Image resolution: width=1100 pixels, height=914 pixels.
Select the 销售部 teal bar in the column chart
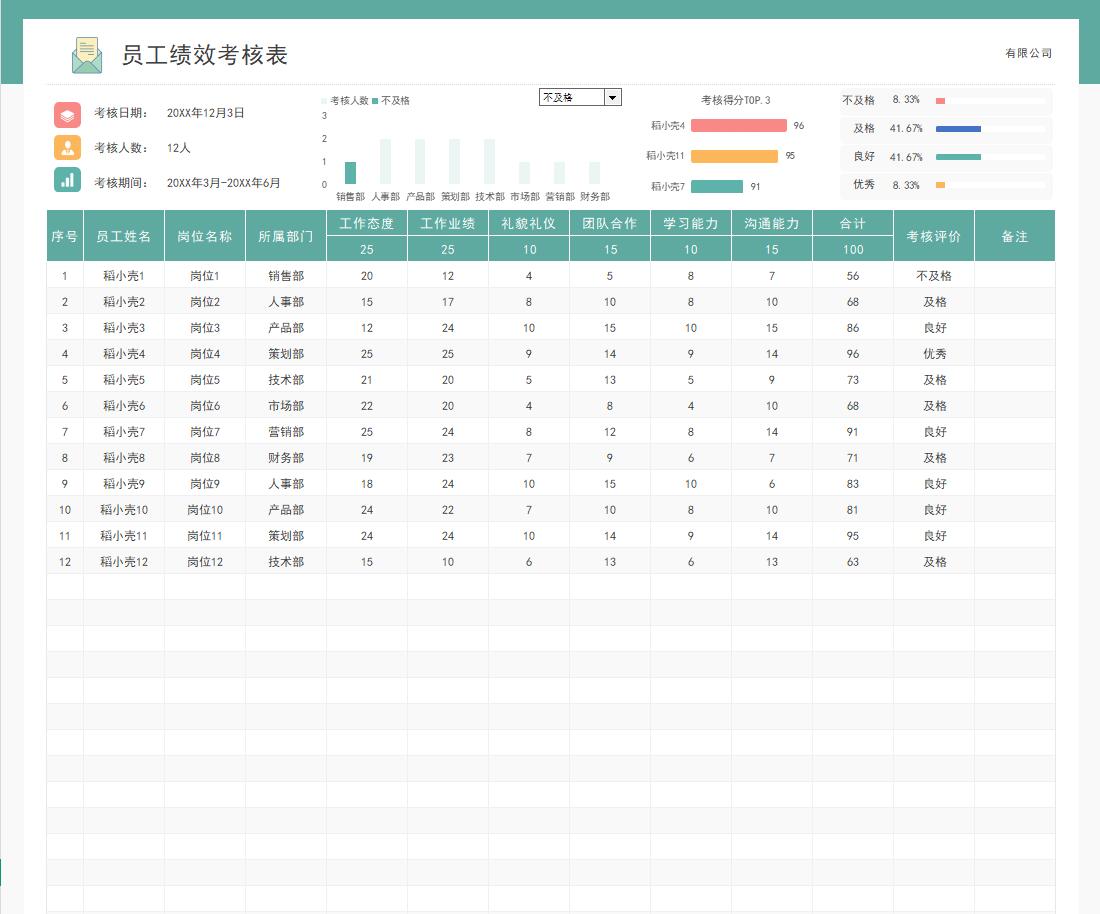tap(350, 173)
